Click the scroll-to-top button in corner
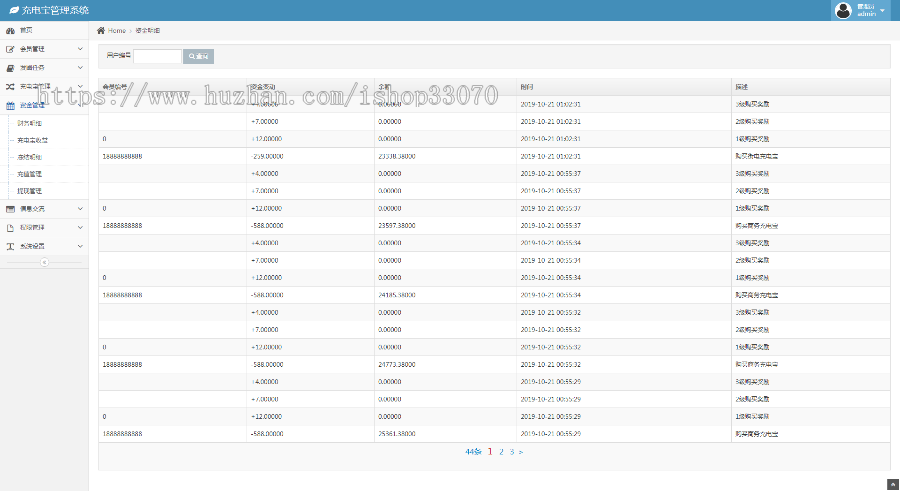Image resolution: width=900 pixels, height=491 pixels. [x=893, y=485]
